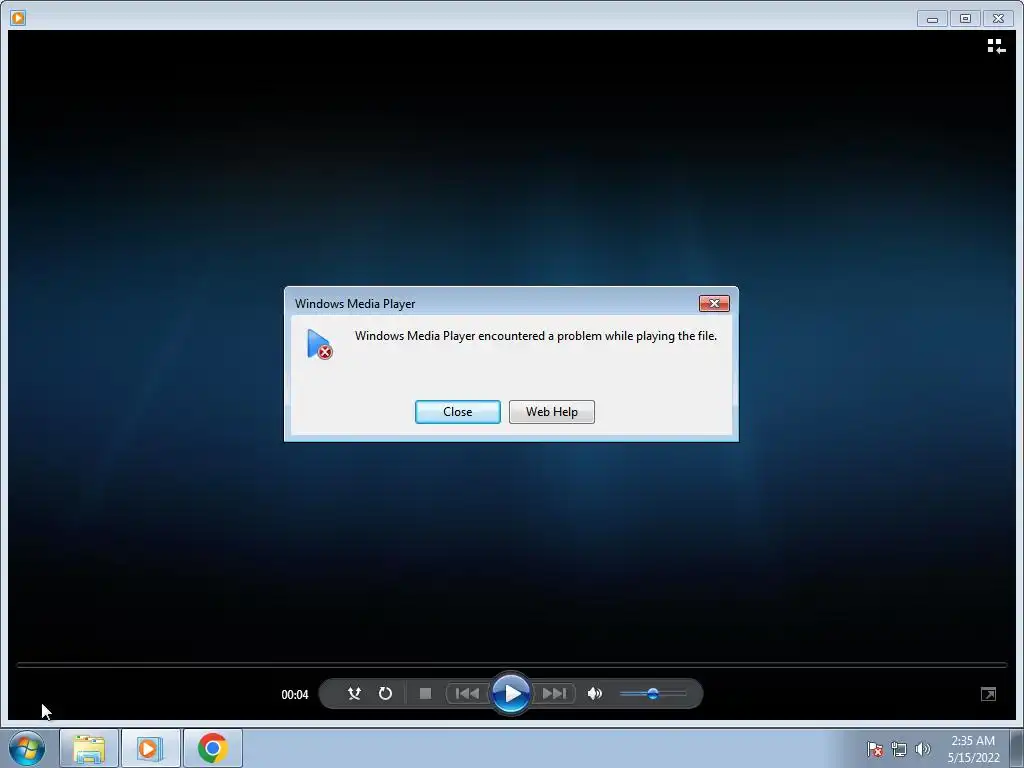Click the seek progress bar
Screen dimensions: 1024x768
511,665
